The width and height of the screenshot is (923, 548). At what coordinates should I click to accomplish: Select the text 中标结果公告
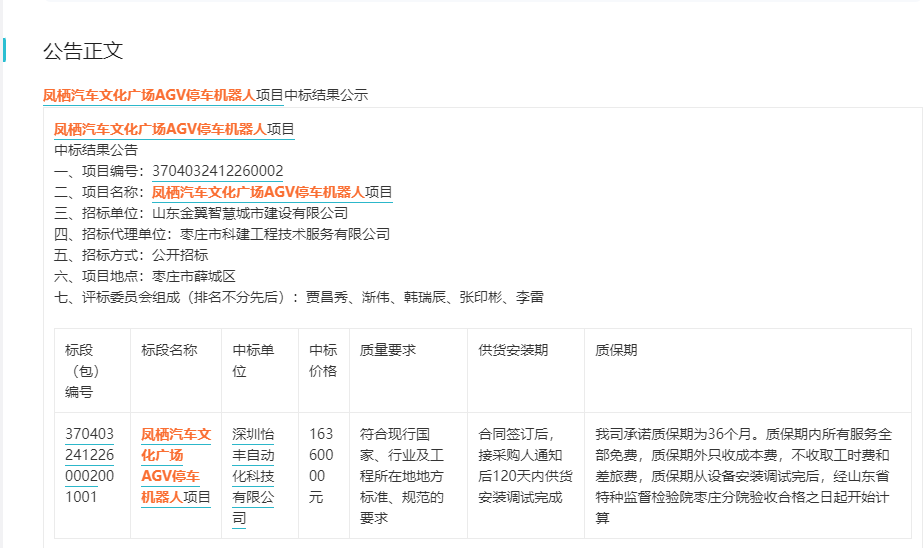tap(96, 150)
